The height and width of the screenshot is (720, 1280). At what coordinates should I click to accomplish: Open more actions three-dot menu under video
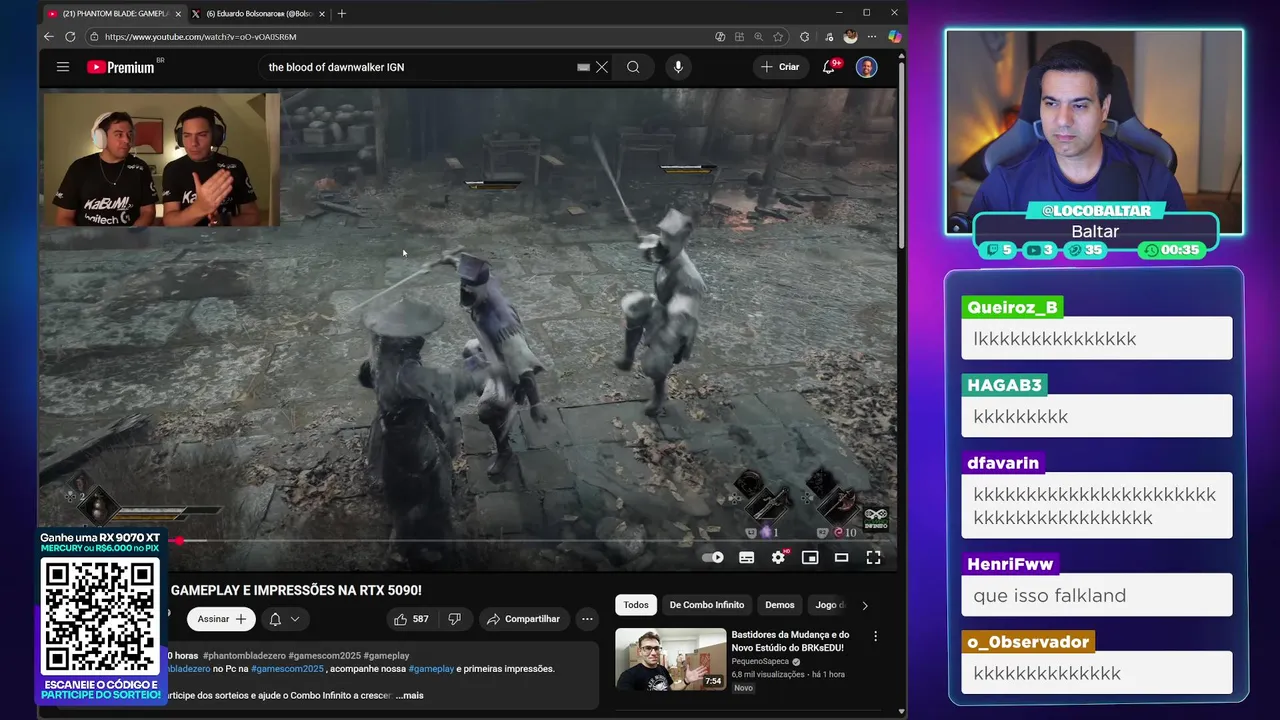click(587, 619)
